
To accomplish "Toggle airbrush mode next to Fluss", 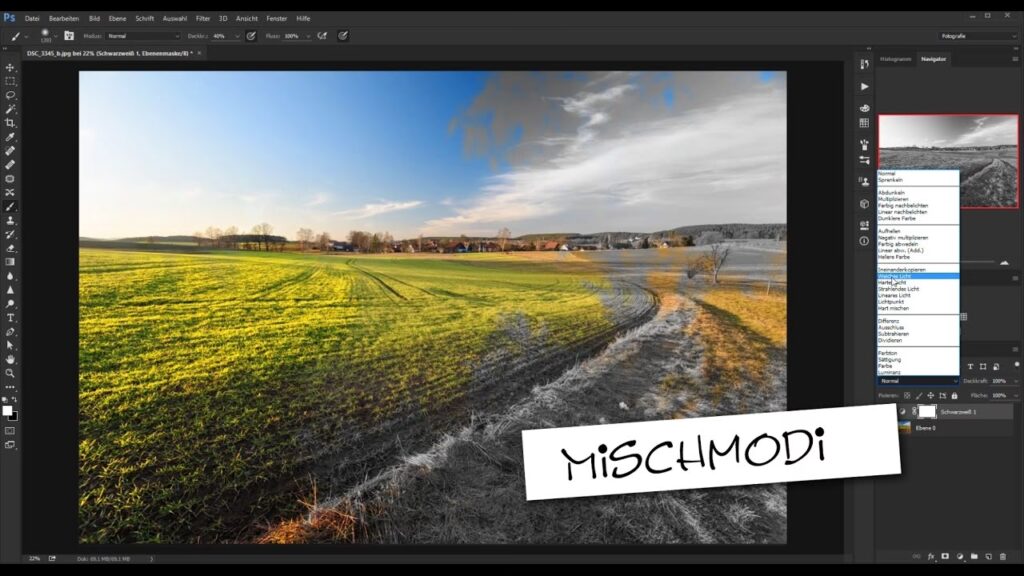I will 322,35.
